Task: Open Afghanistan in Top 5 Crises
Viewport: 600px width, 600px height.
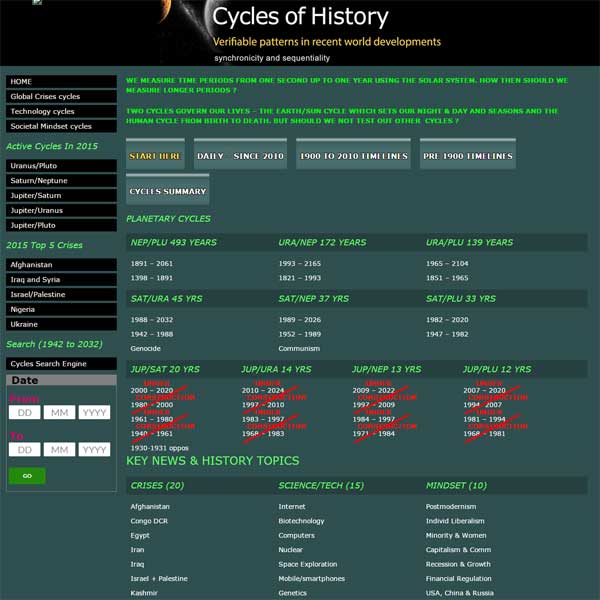Action: coord(61,265)
